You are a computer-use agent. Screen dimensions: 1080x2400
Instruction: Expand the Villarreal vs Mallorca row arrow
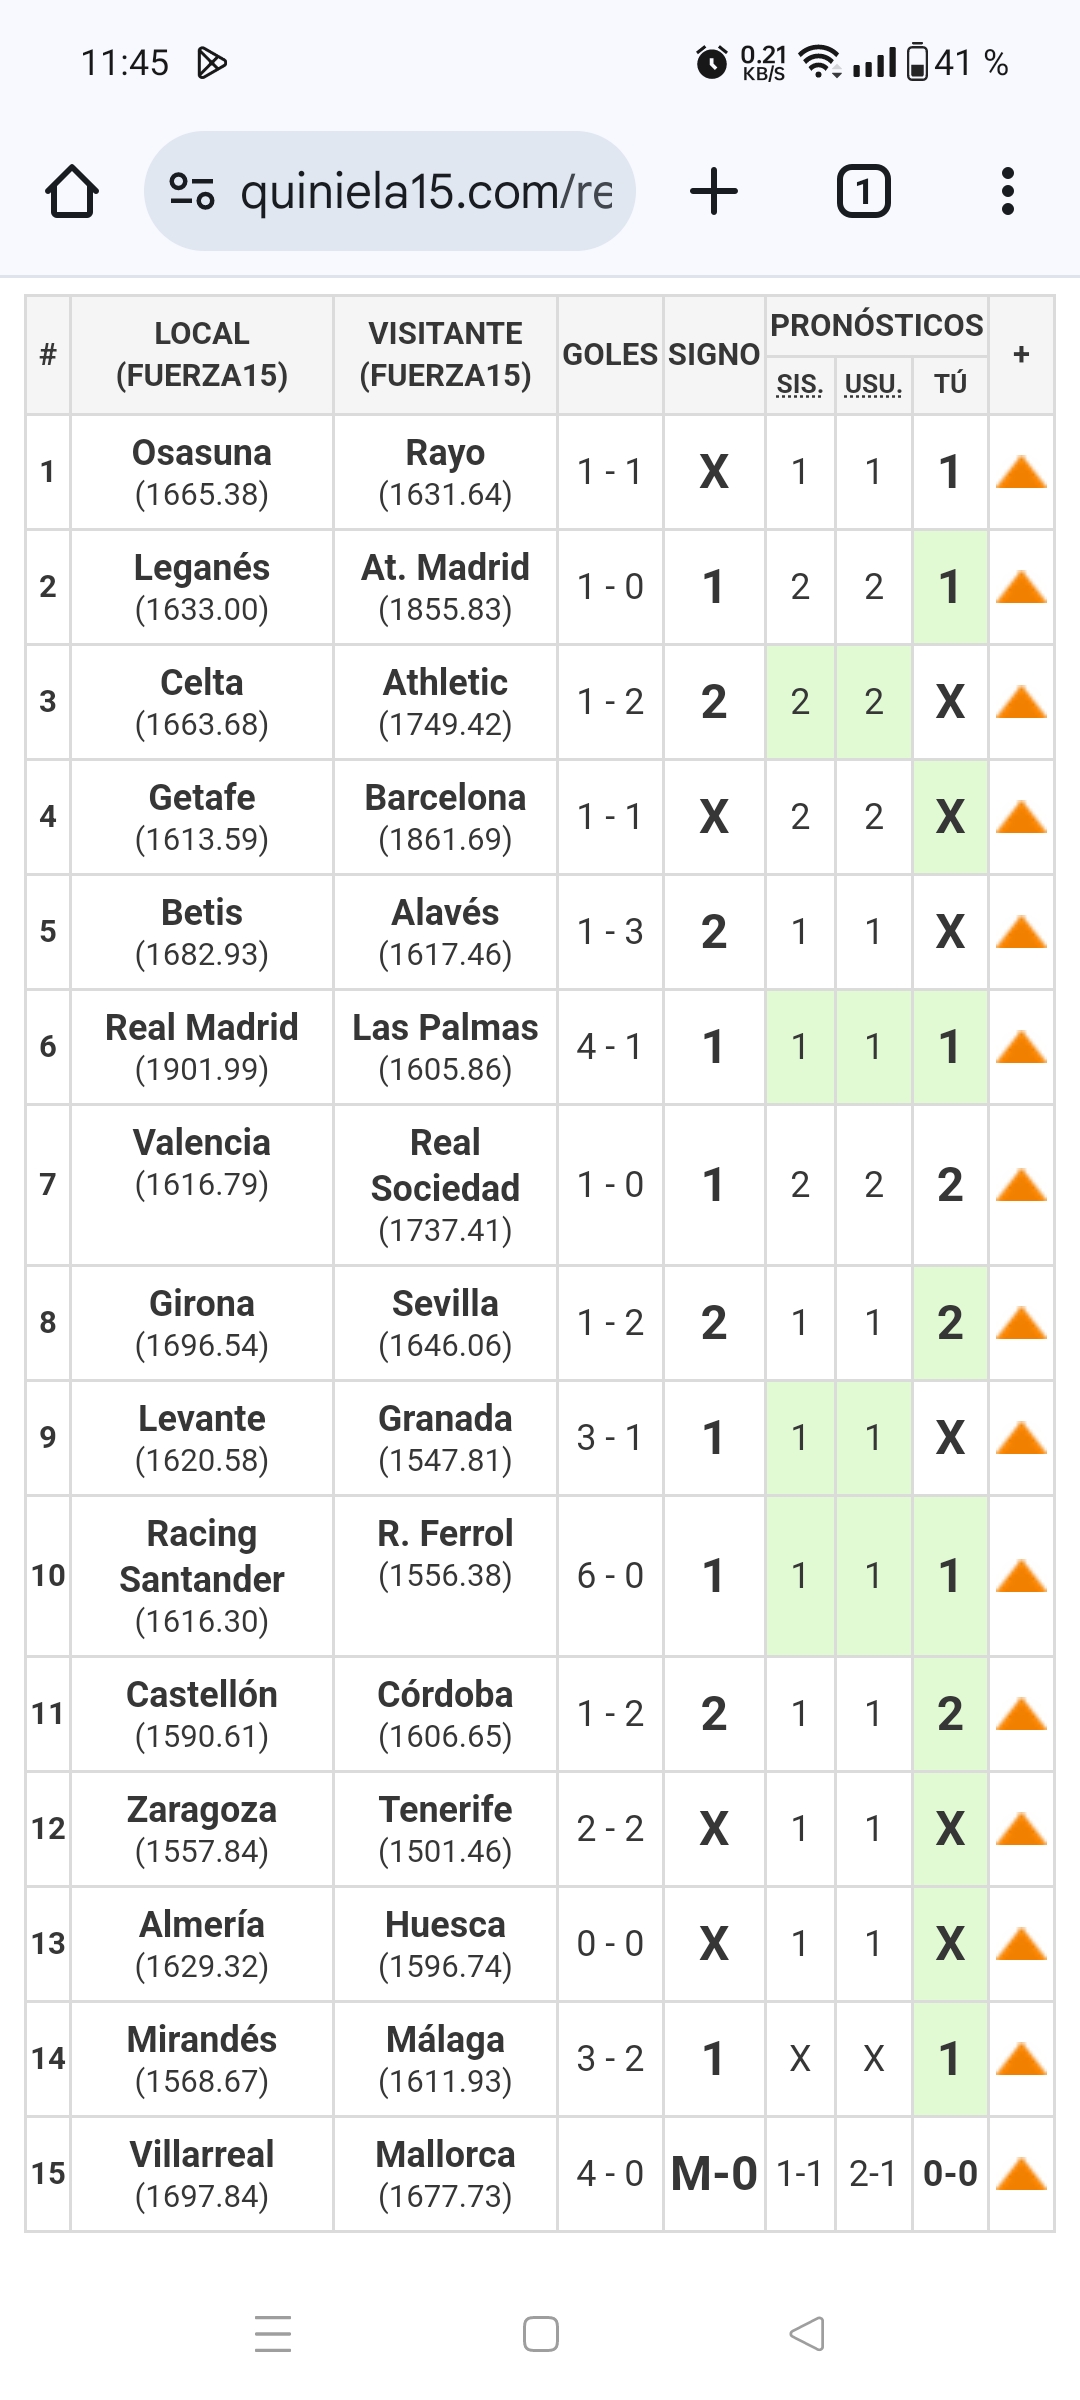1021,2174
